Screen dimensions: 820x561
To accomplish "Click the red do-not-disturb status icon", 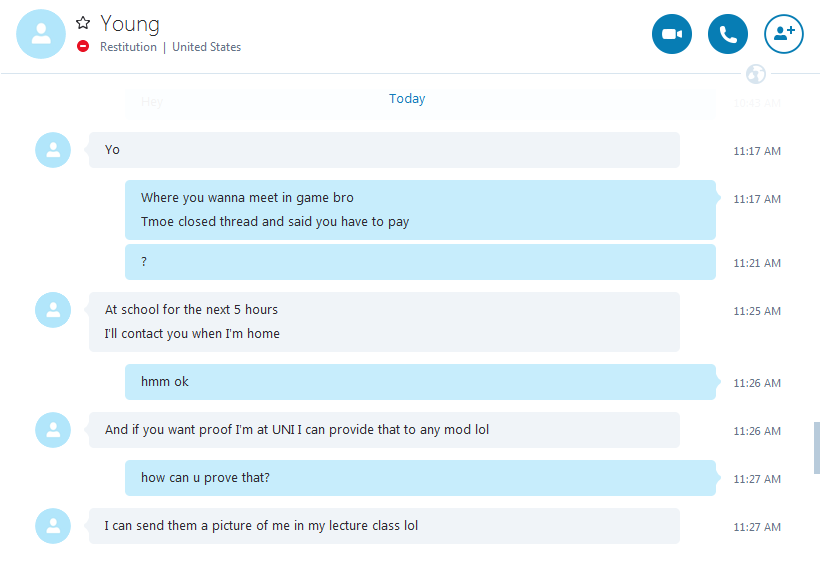I will click(x=83, y=46).
